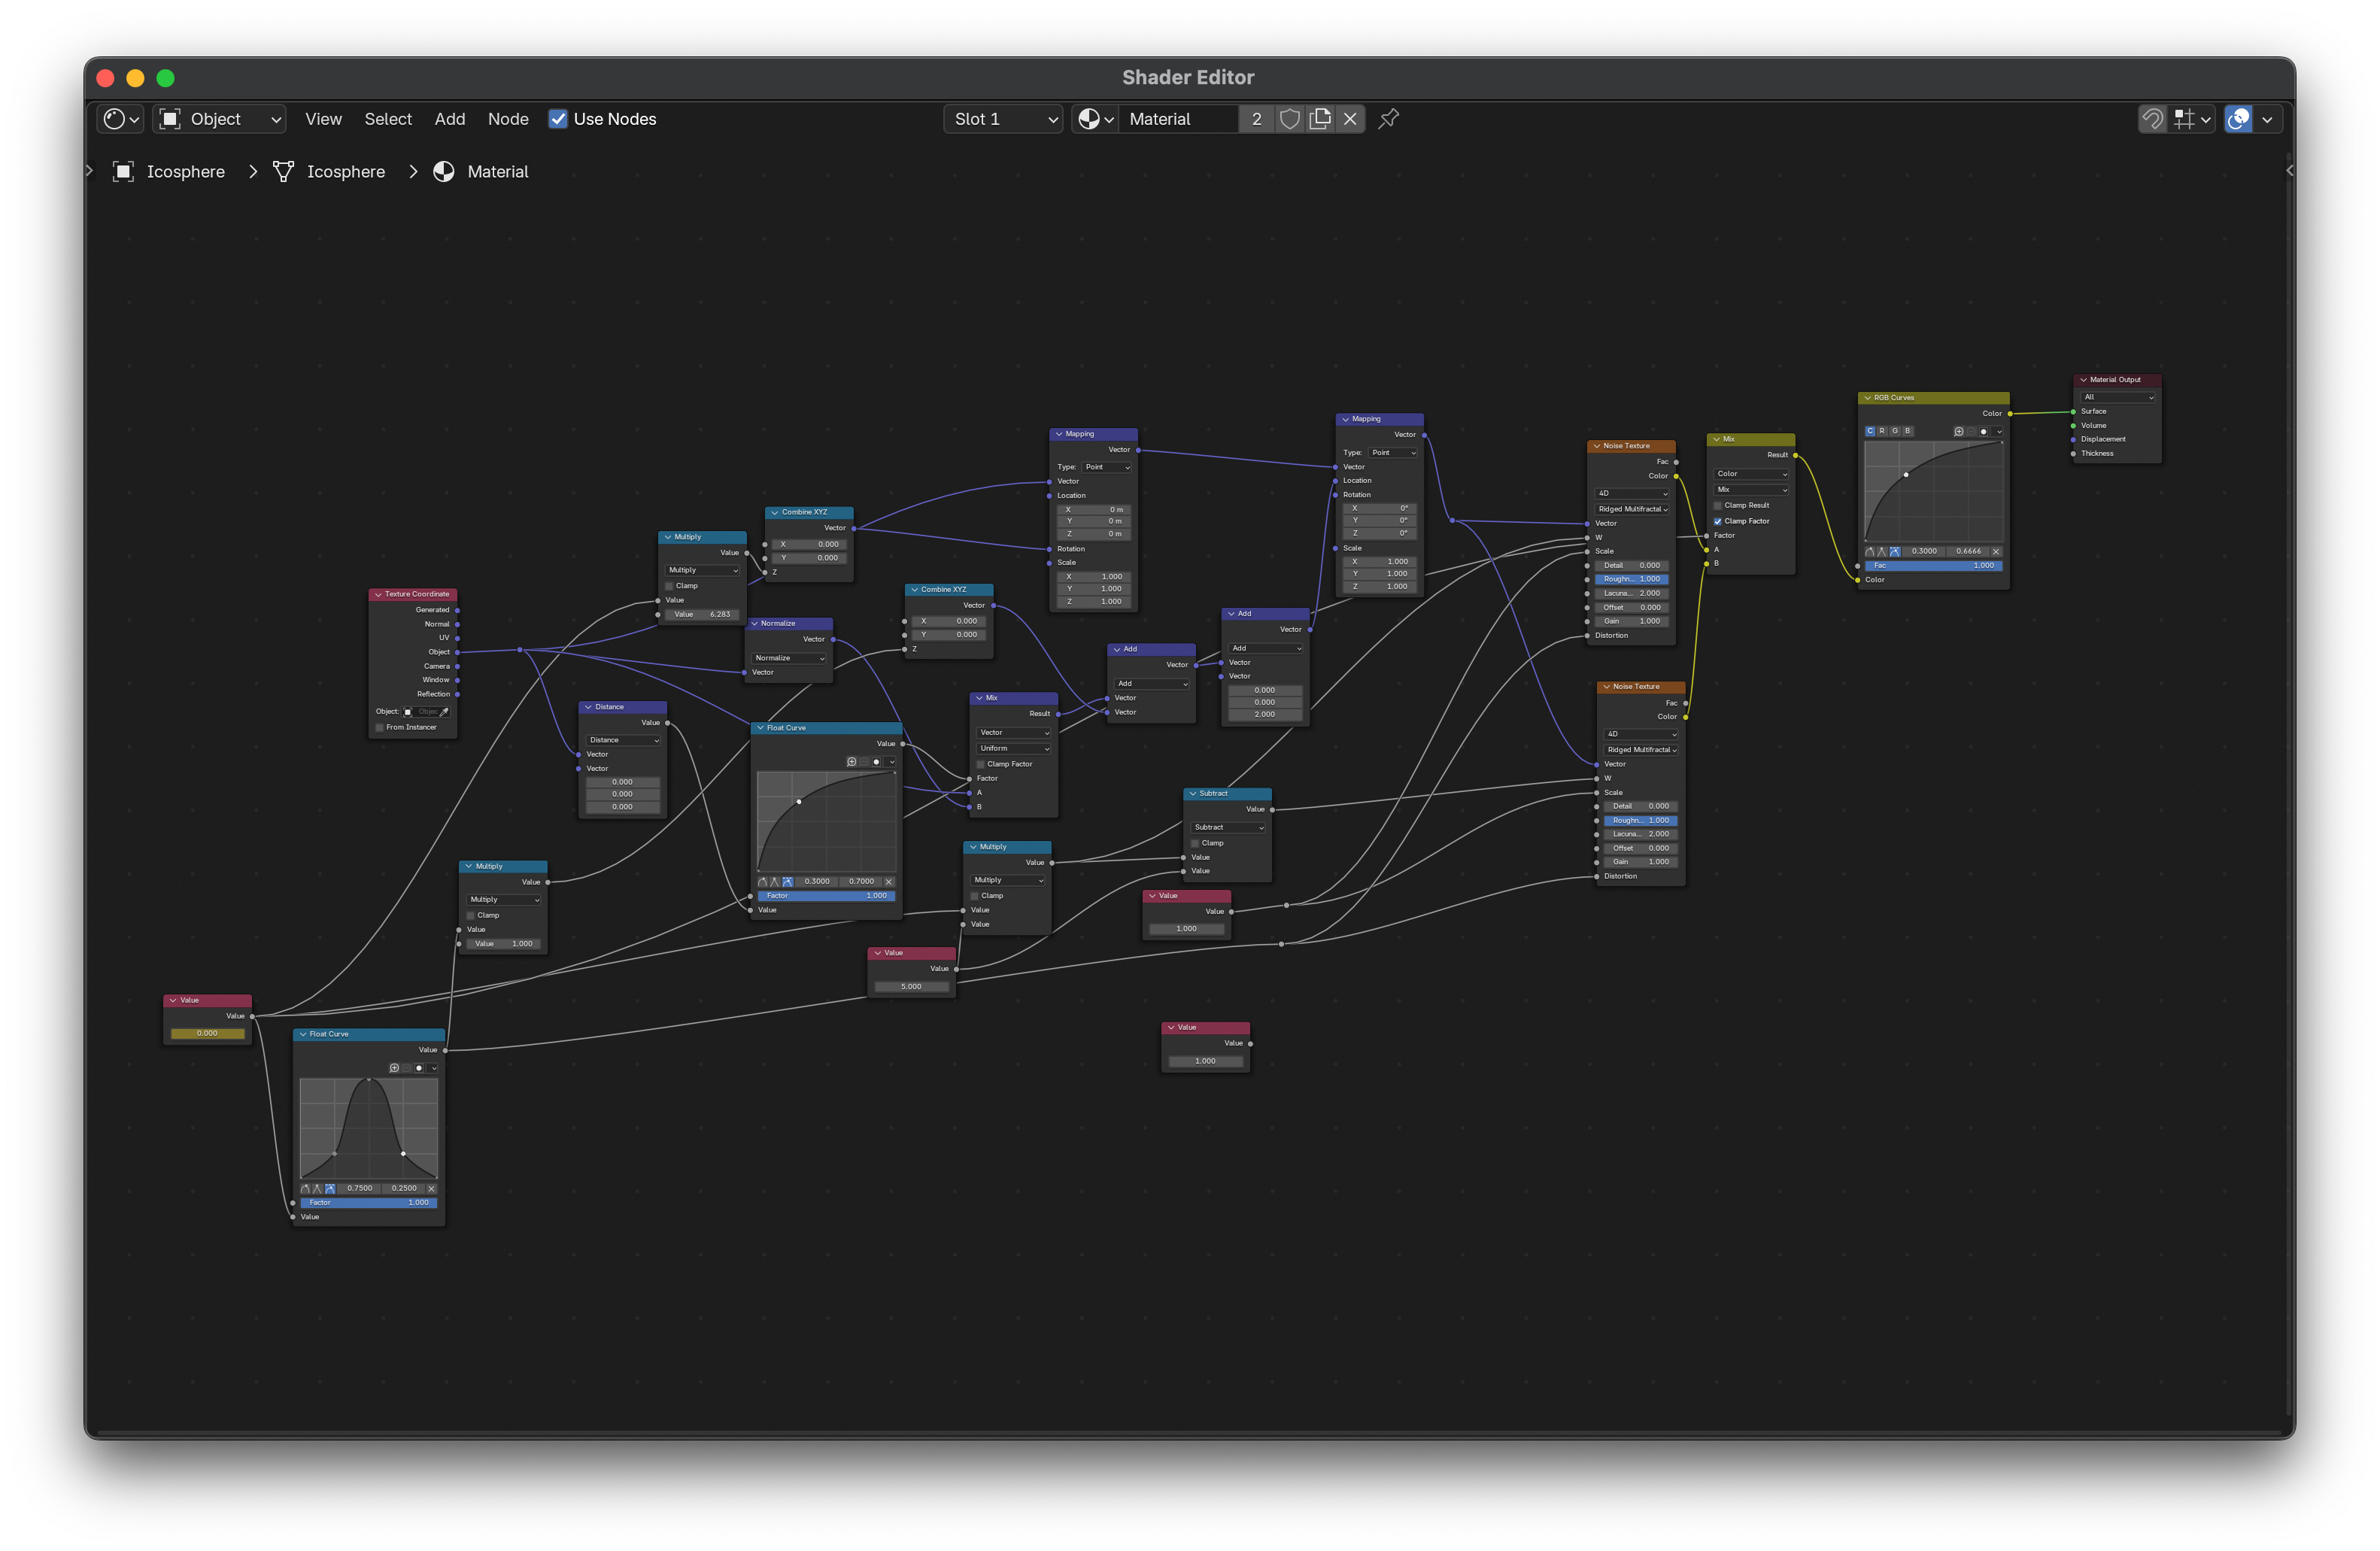Select the R channel in the RGB Curves node
The height and width of the screenshot is (1551, 2380).
(x=1882, y=432)
